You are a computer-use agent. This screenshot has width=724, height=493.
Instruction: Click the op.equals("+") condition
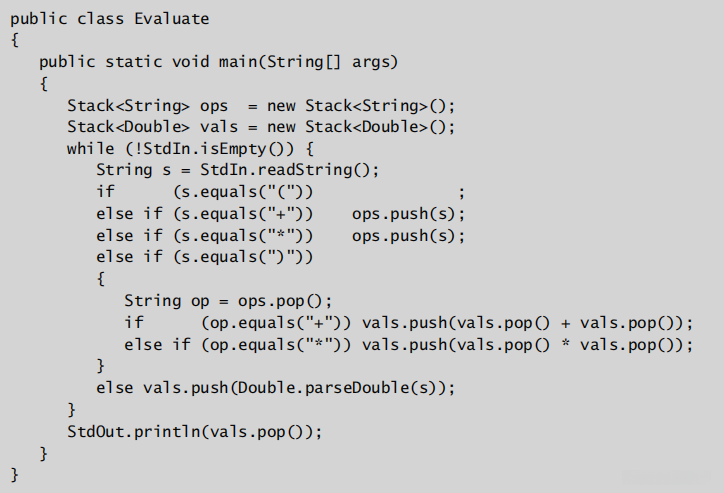pos(276,323)
